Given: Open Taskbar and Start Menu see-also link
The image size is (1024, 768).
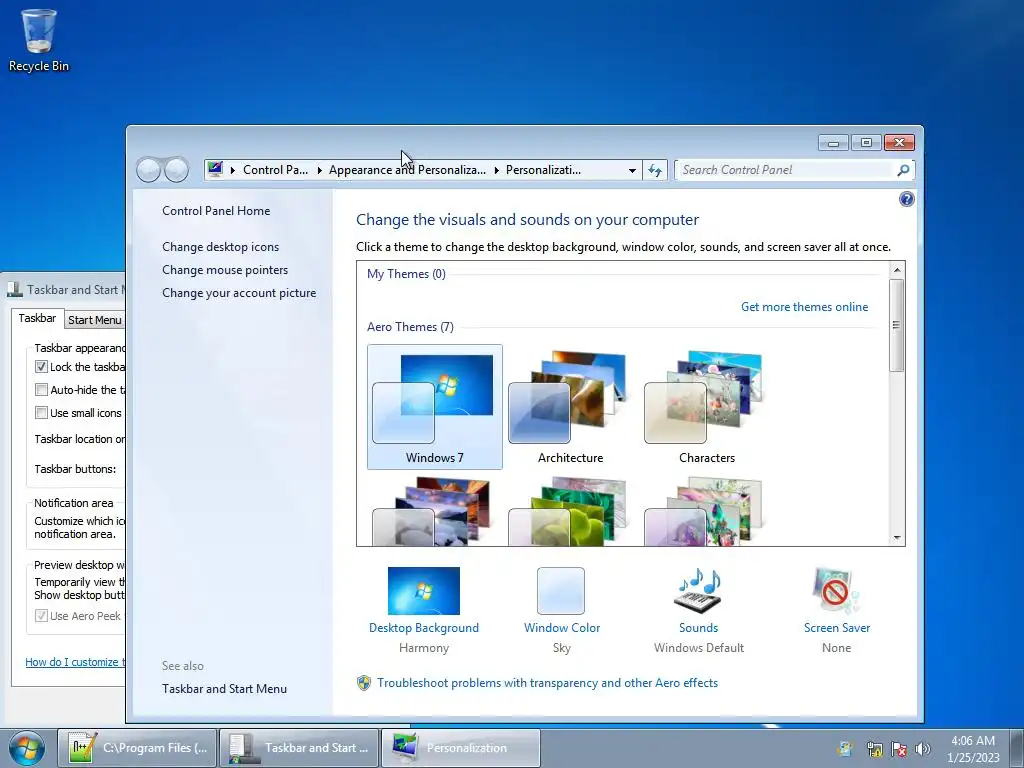Looking at the screenshot, I should coord(225,689).
